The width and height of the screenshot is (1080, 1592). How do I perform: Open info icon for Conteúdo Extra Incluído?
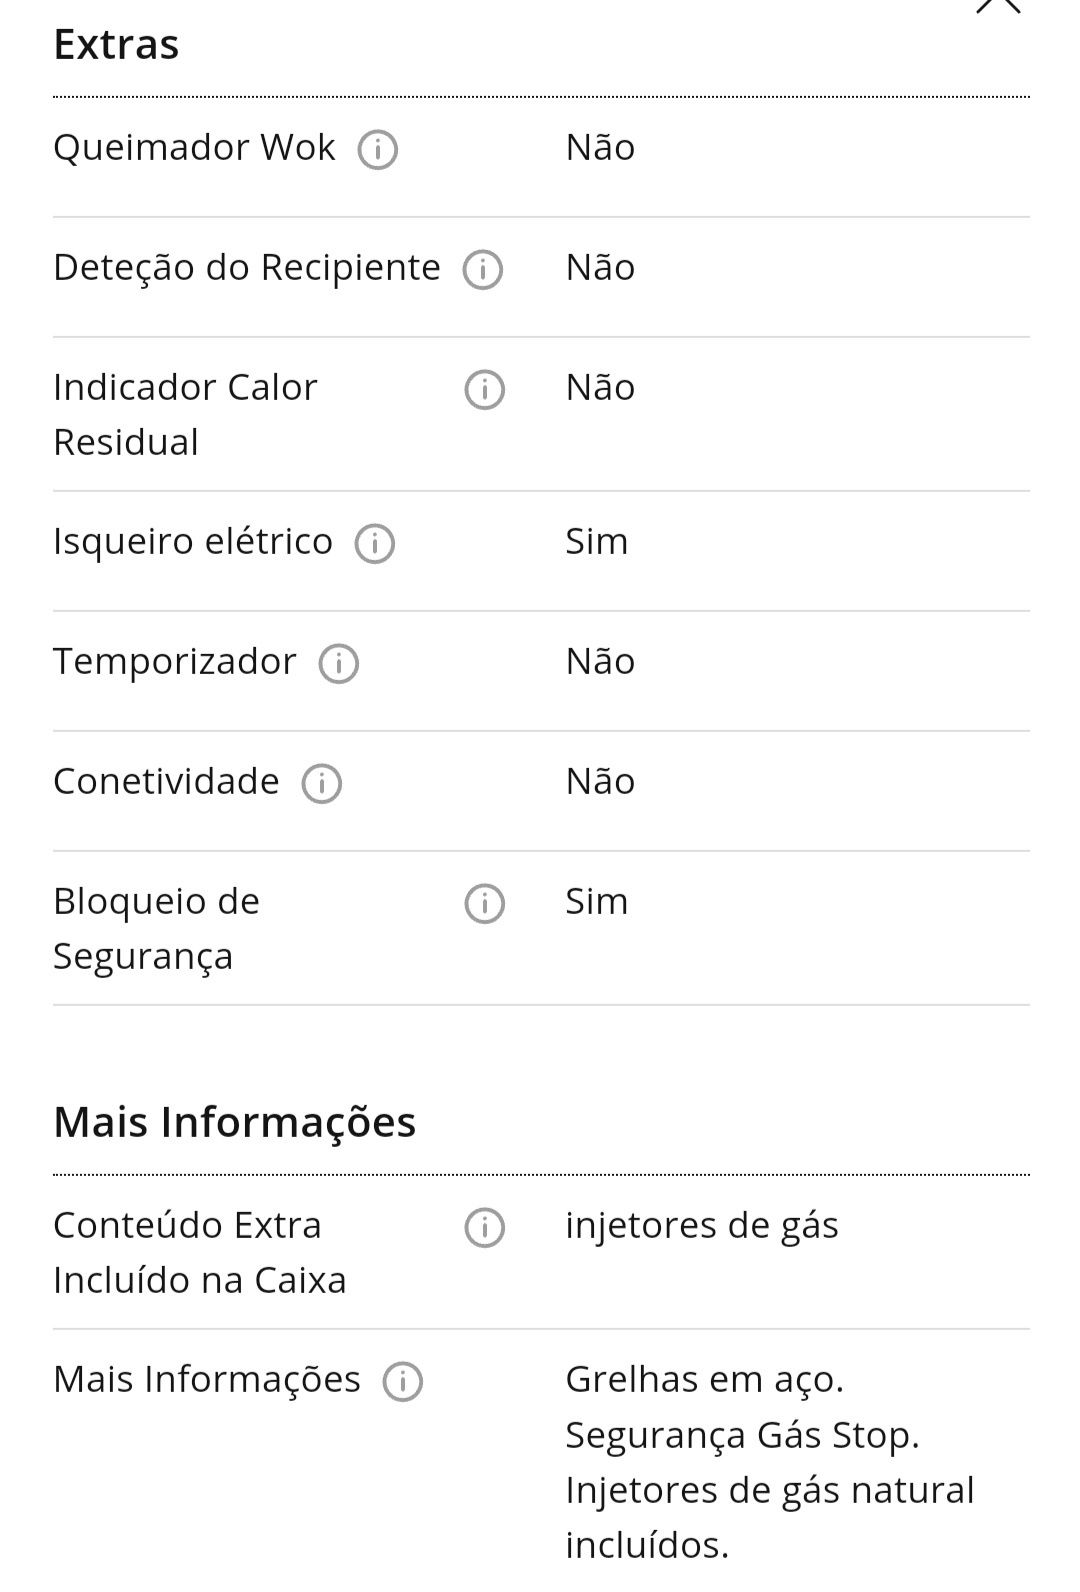(x=484, y=1228)
